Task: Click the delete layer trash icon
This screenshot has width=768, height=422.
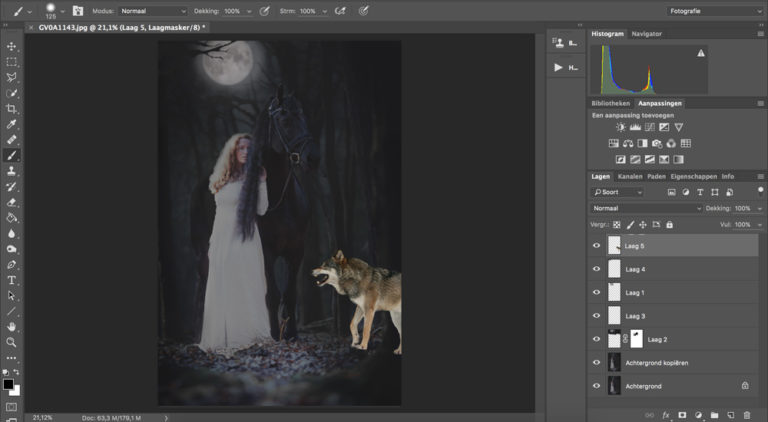Action: tap(746, 414)
